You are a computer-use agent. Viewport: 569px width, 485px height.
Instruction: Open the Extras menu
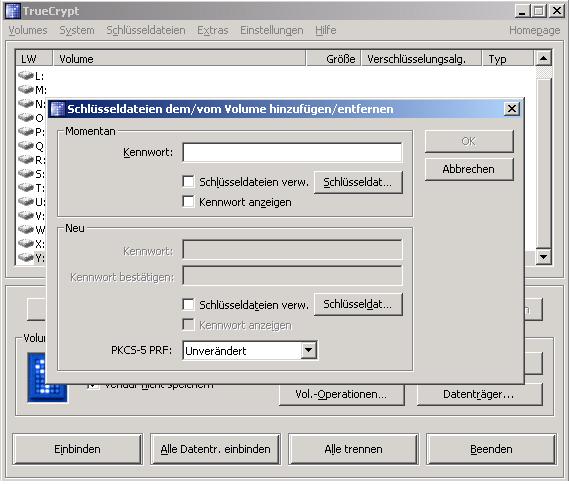coord(213,30)
